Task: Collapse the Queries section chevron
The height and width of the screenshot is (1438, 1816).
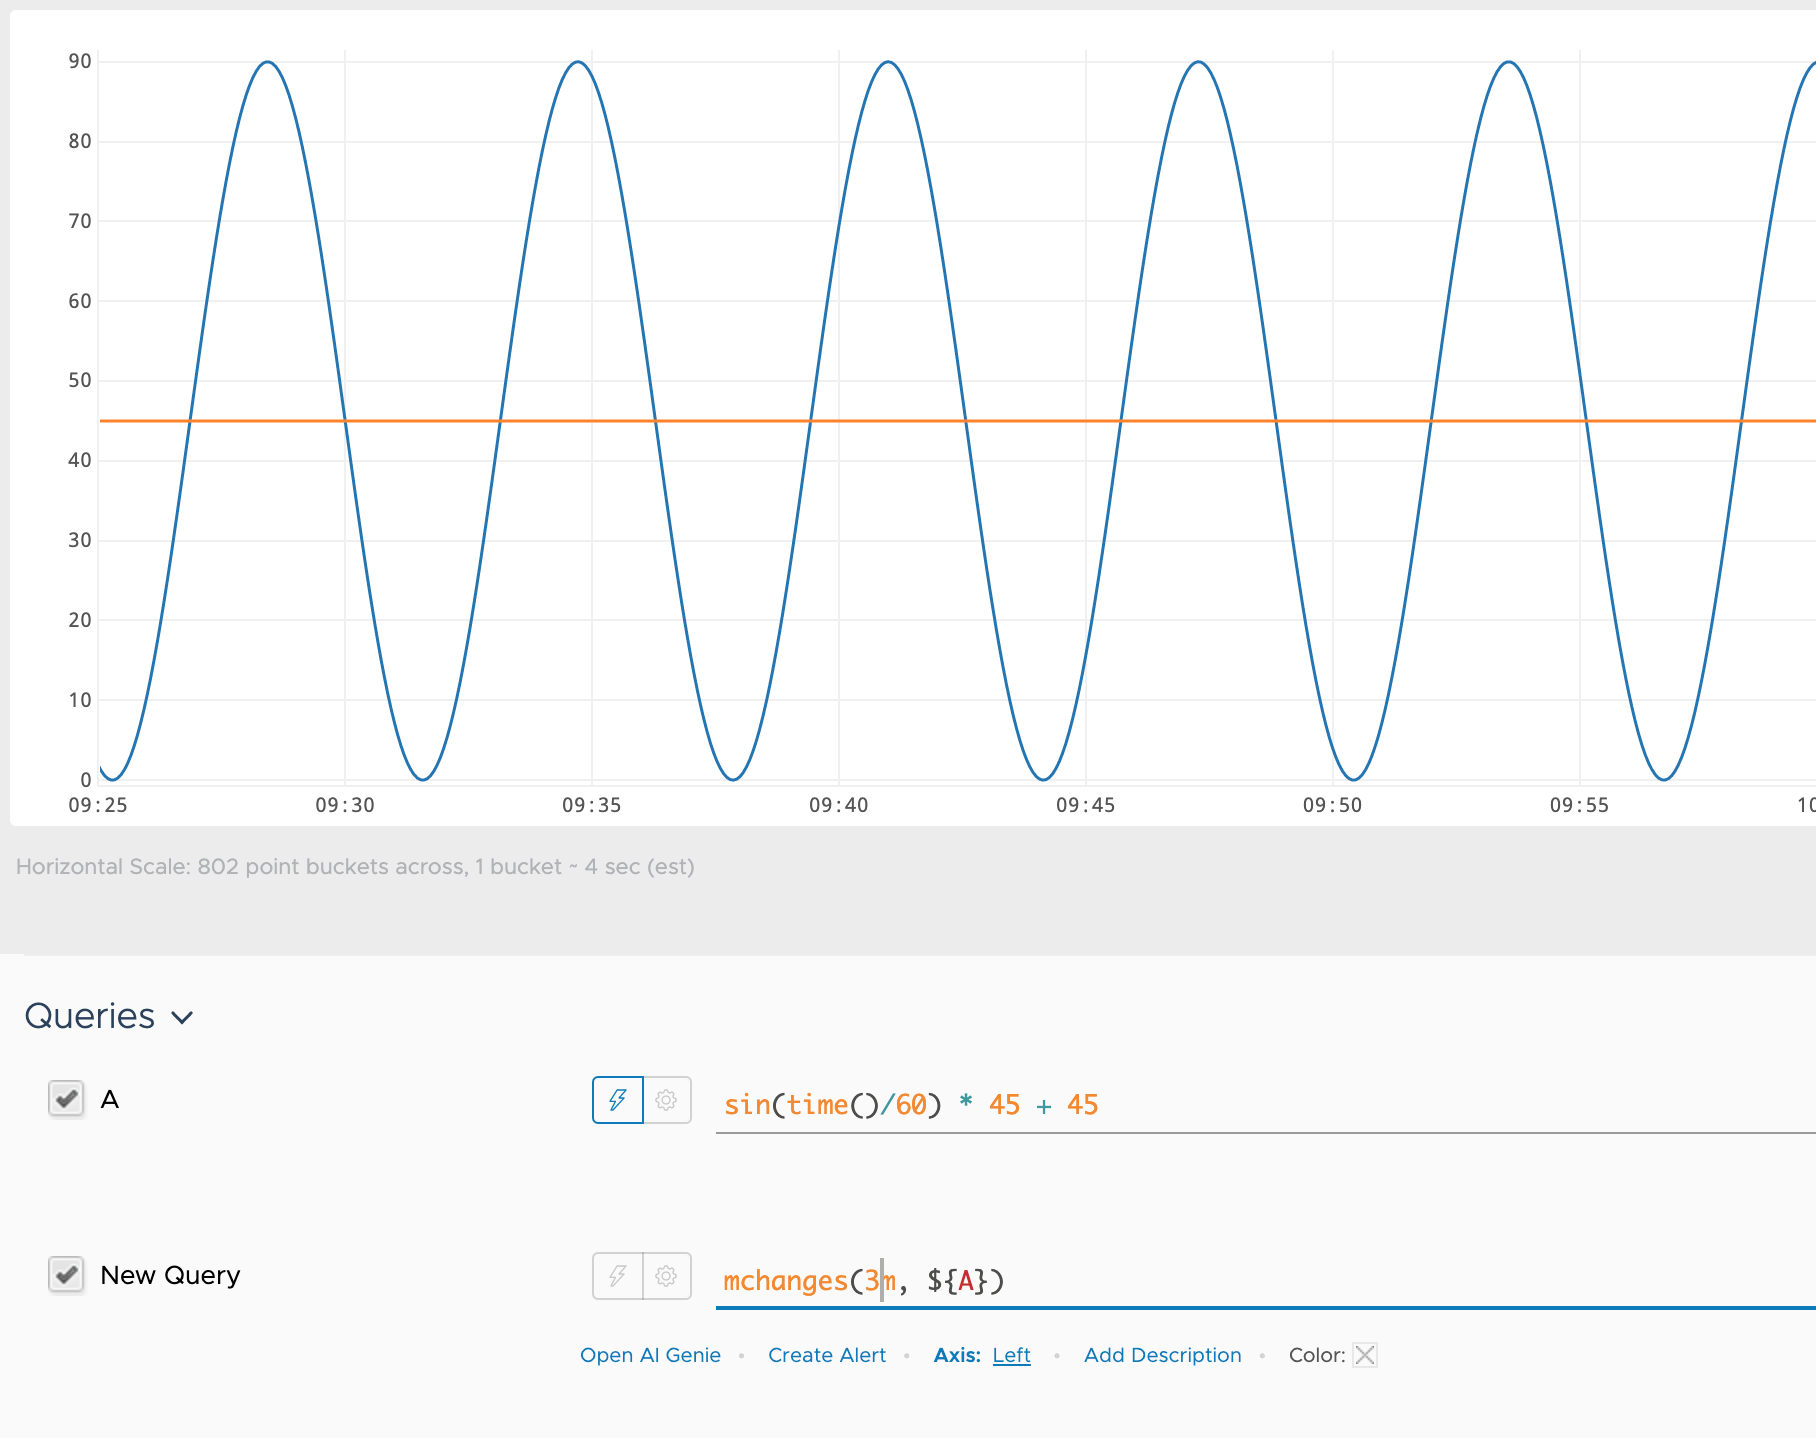Action: coord(182,1018)
